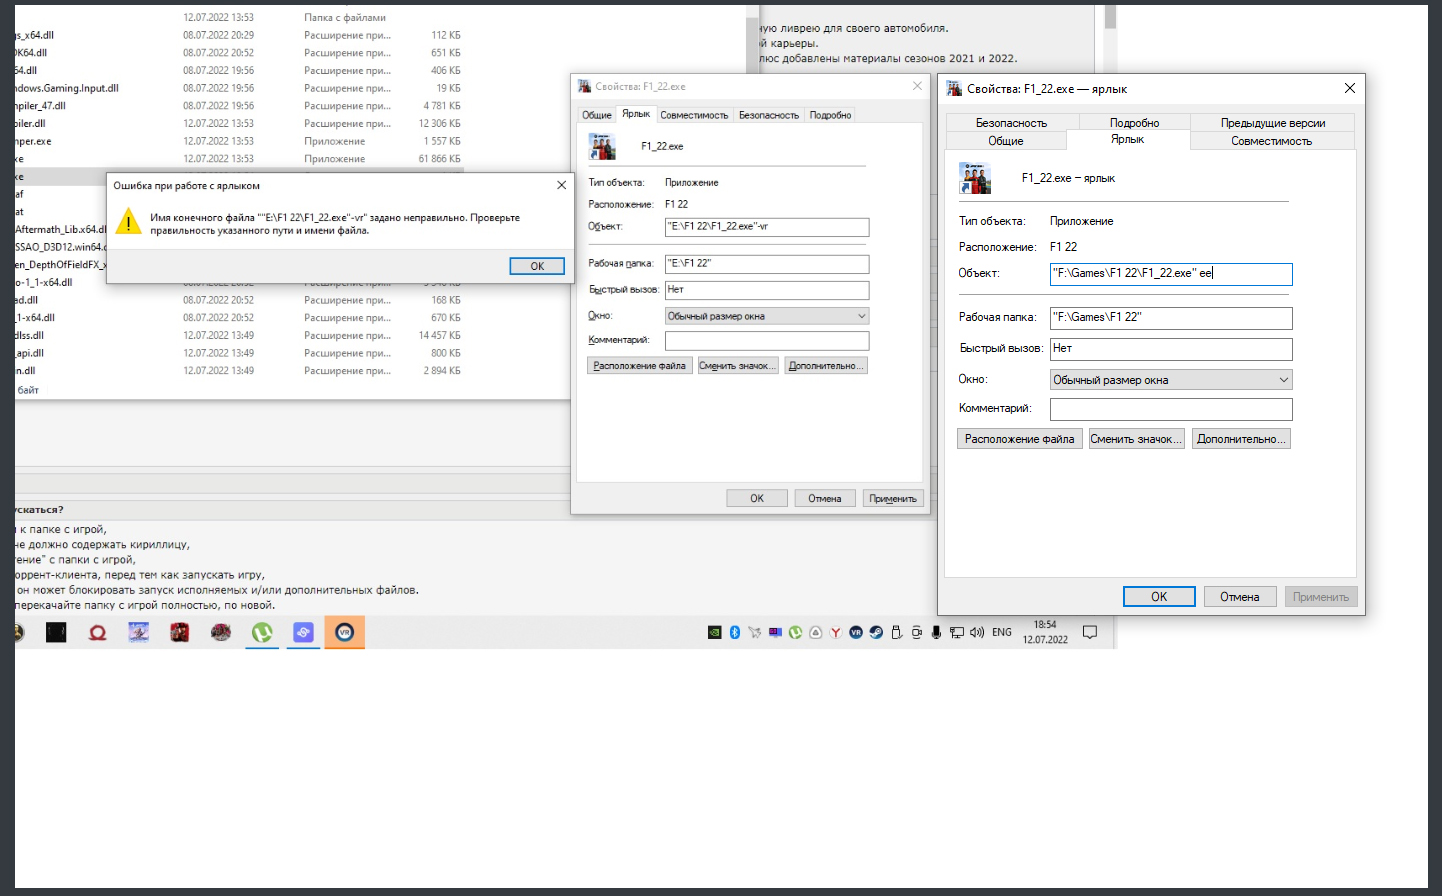Click the uTorrent icon in the taskbar

pyautogui.click(x=262, y=632)
